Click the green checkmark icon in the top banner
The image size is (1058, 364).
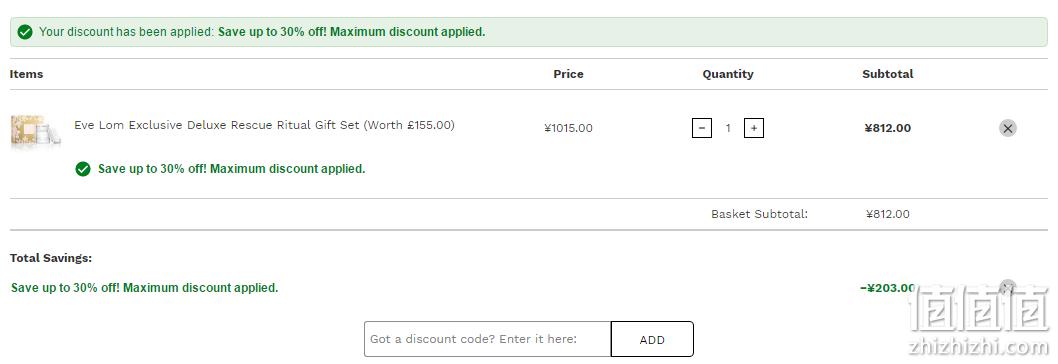[25, 32]
